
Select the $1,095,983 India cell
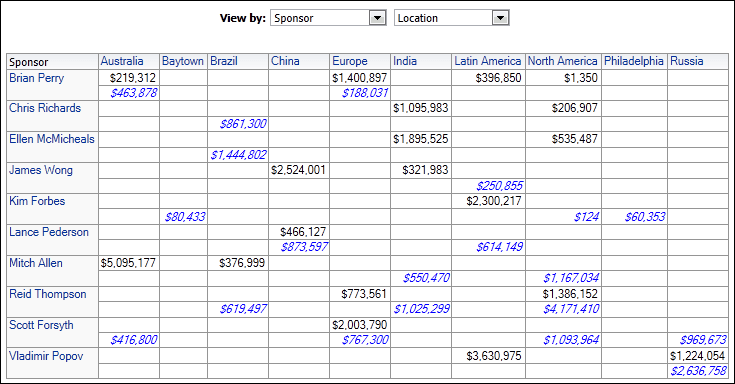420,108
